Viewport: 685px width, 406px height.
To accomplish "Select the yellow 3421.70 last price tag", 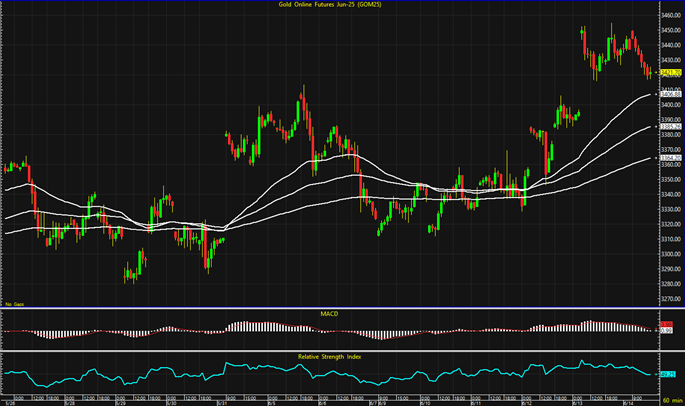I will (671, 72).
